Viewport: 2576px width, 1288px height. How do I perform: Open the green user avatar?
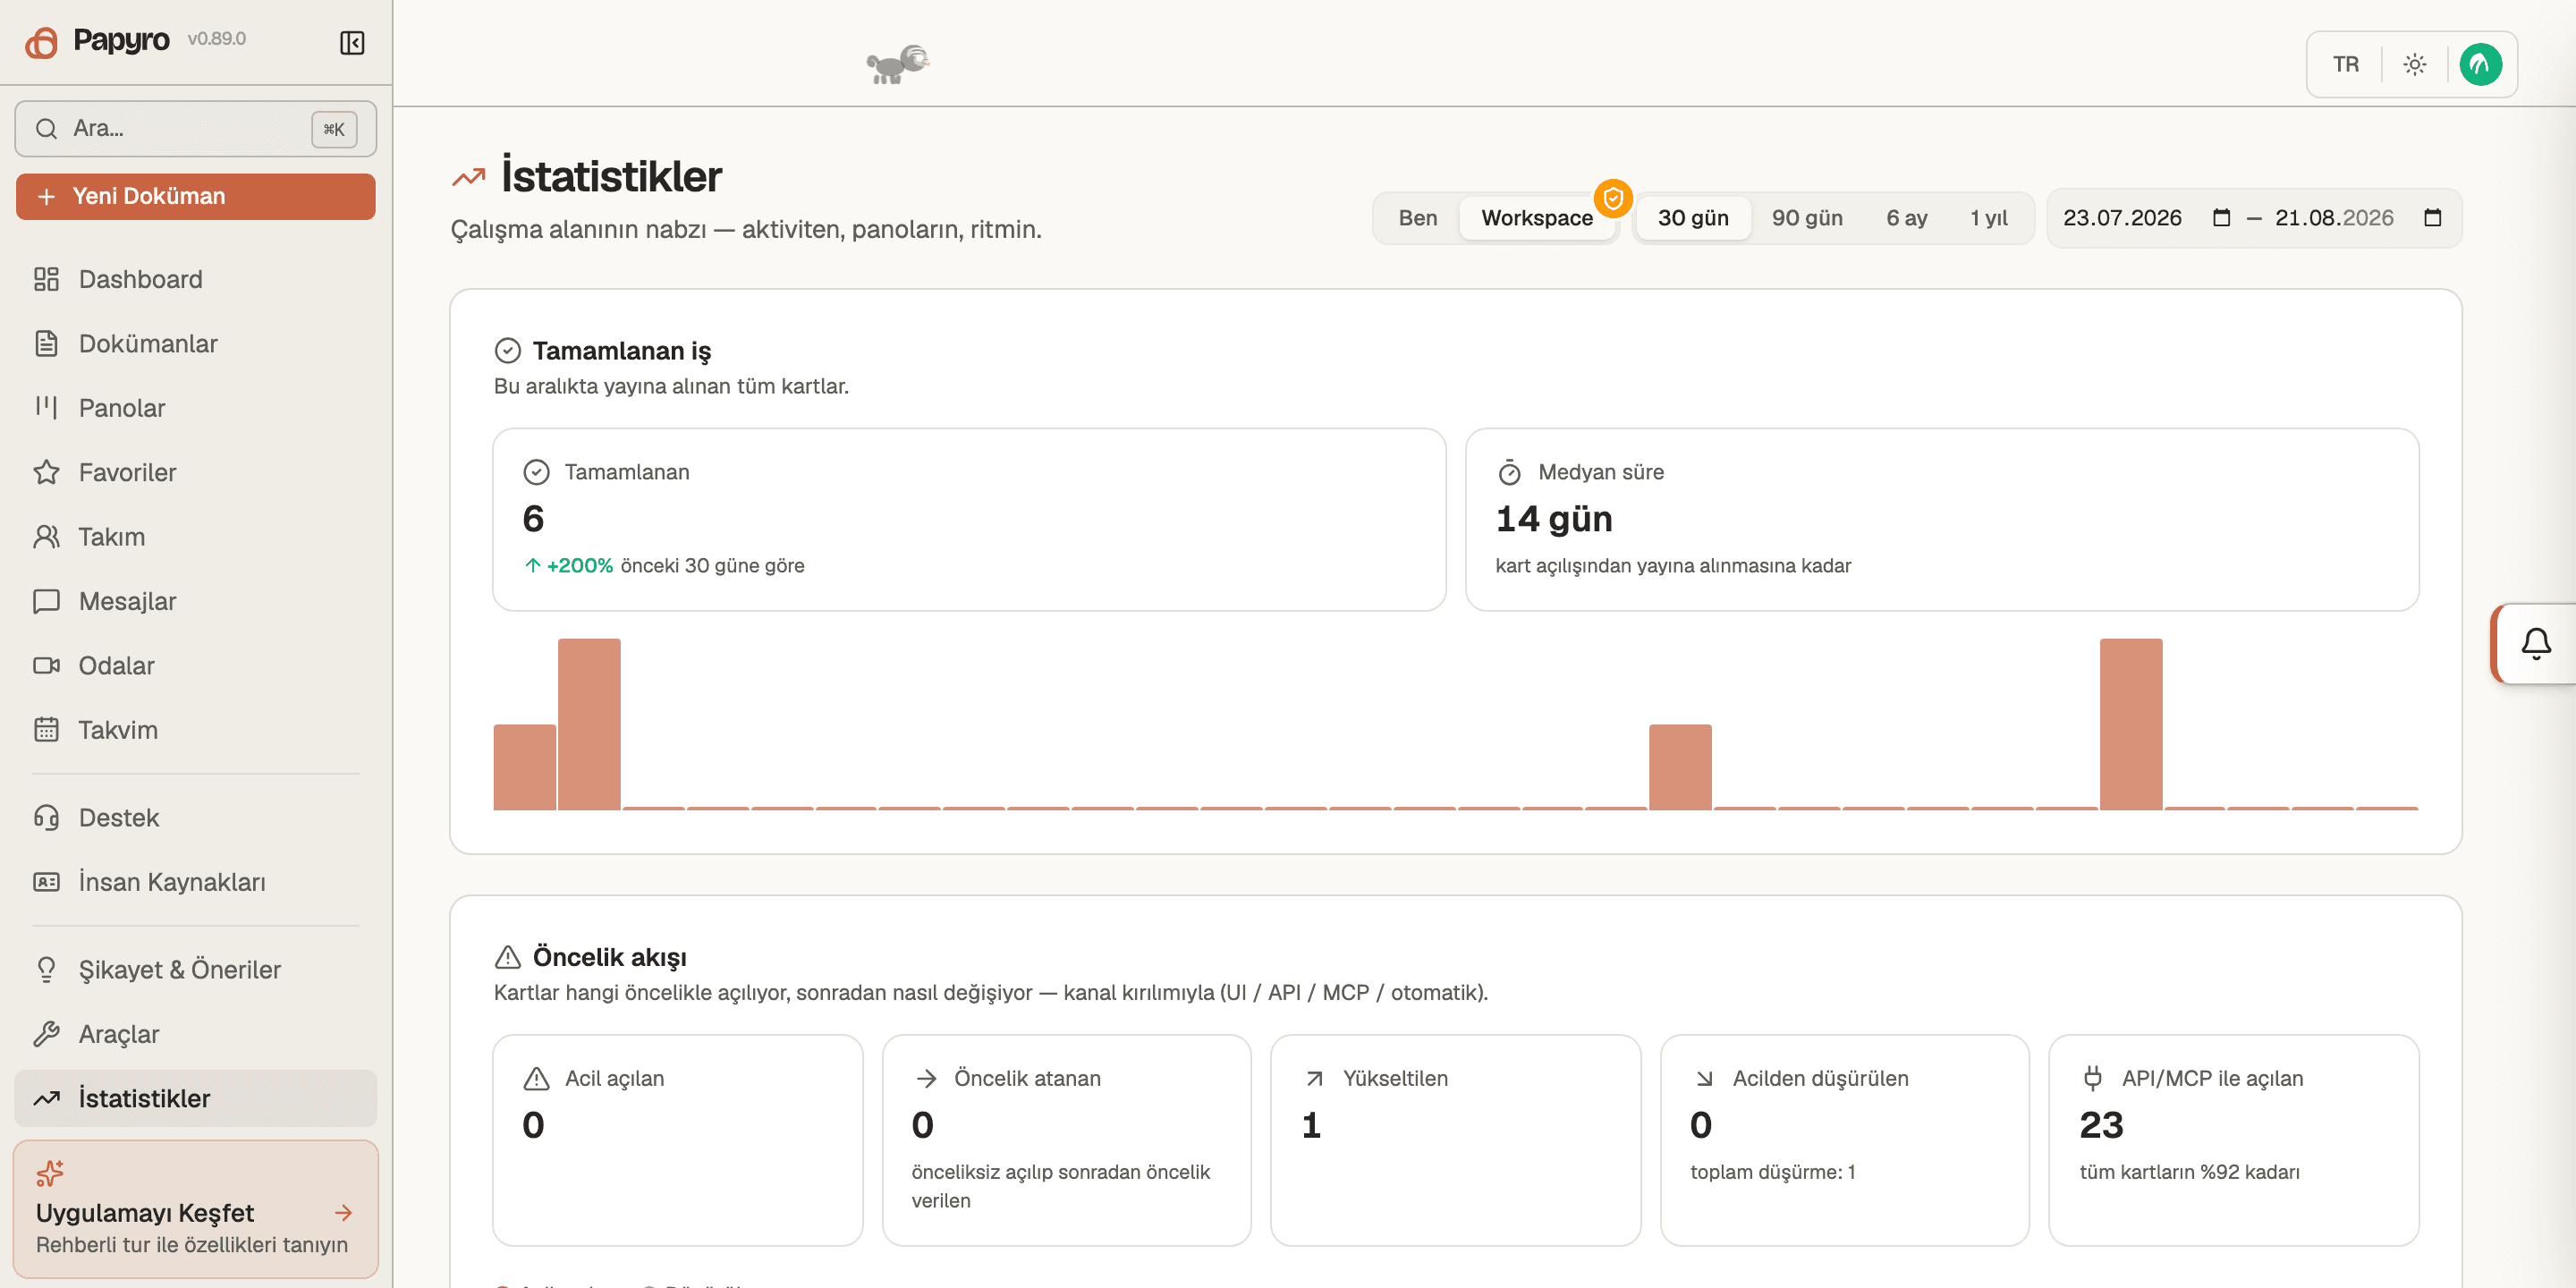pyautogui.click(x=2481, y=64)
